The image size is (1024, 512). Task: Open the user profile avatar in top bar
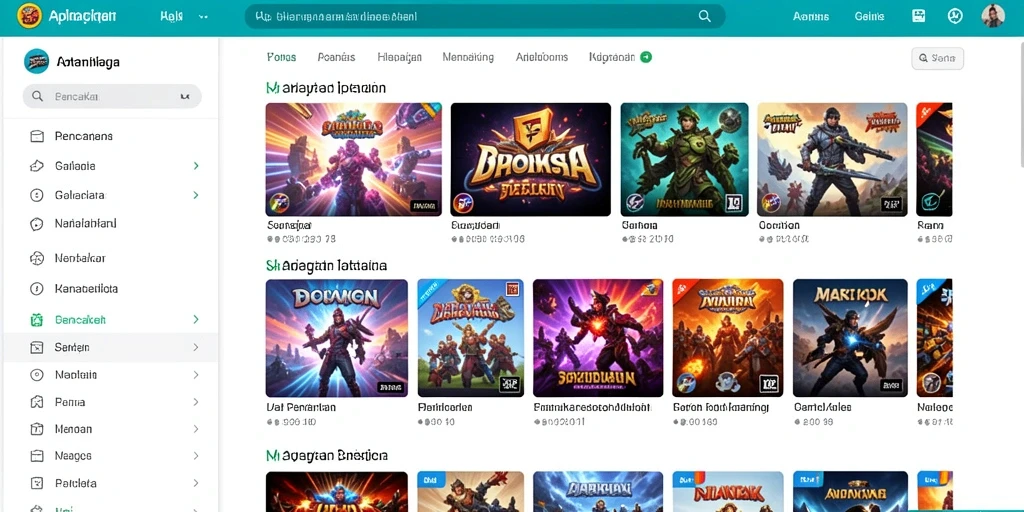click(x=993, y=16)
